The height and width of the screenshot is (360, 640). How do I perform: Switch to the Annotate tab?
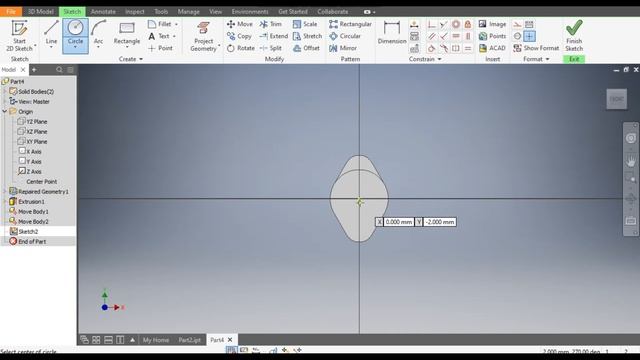[103, 11]
